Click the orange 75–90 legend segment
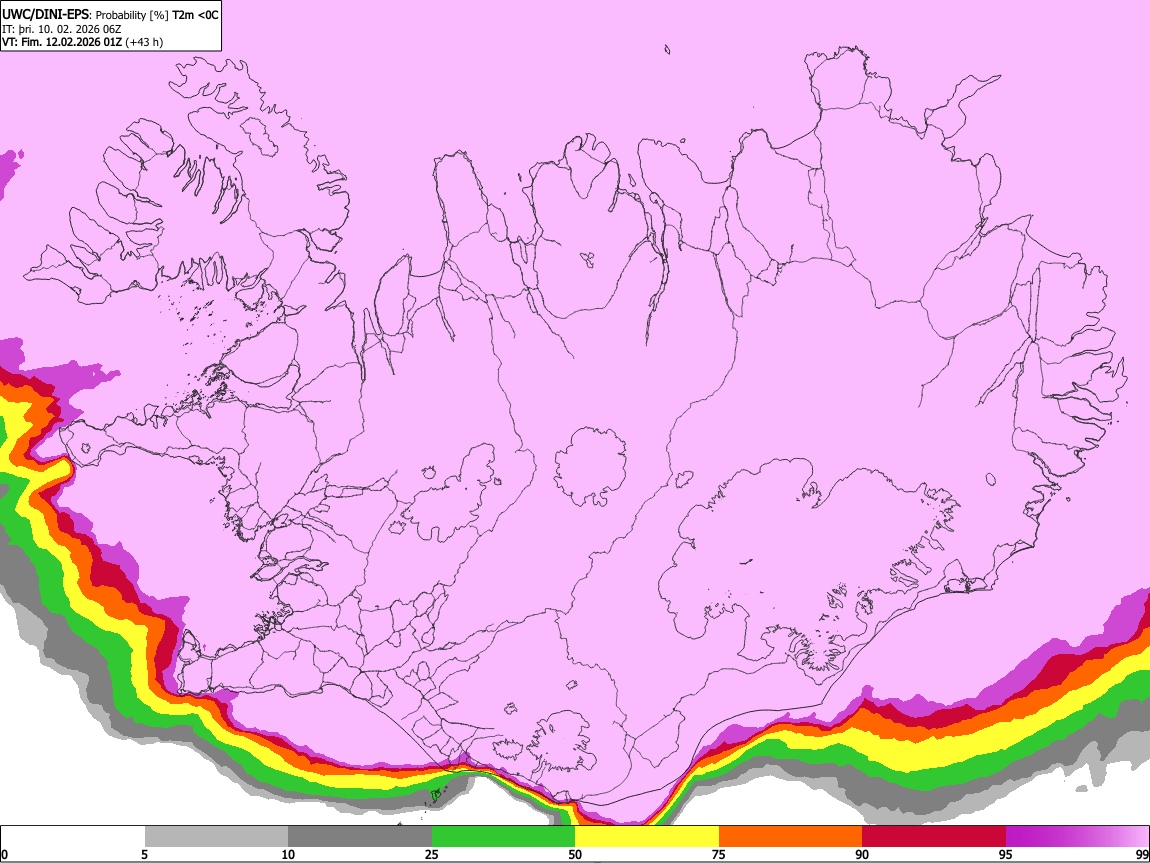The image size is (1150, 863). coord(791,837)
